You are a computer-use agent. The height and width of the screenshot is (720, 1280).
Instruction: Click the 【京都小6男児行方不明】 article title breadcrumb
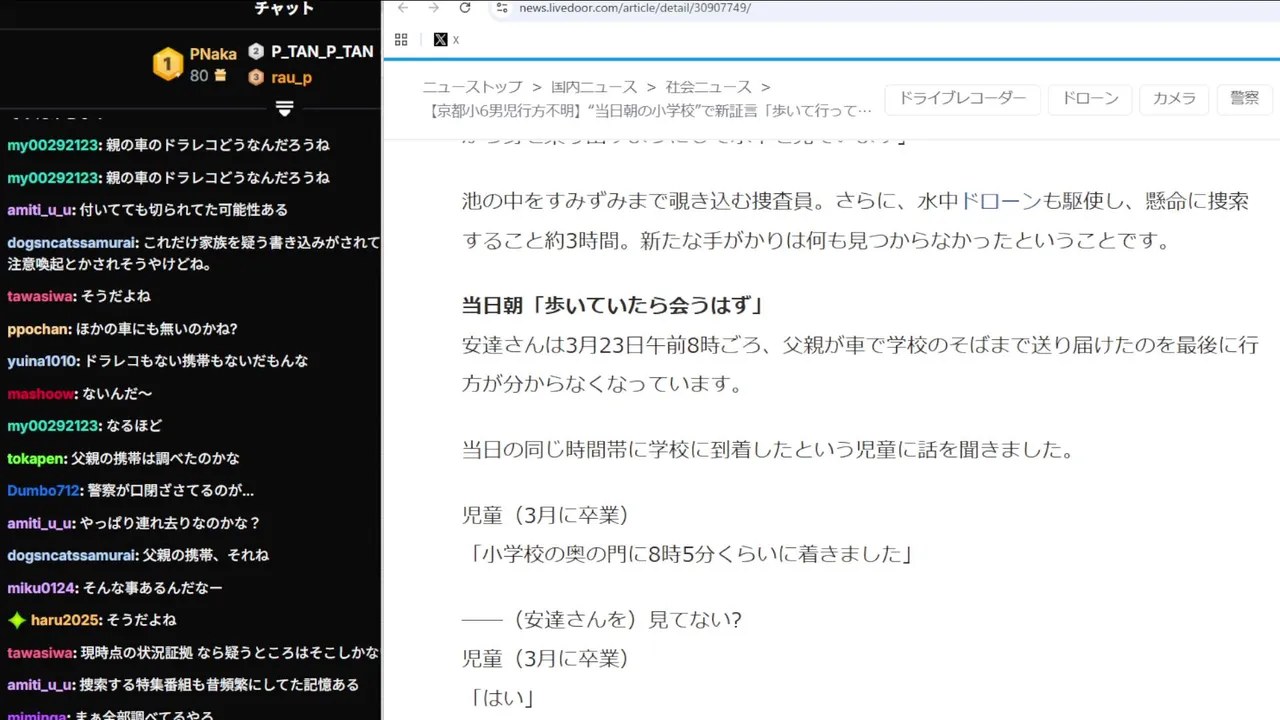pos(647,110)
